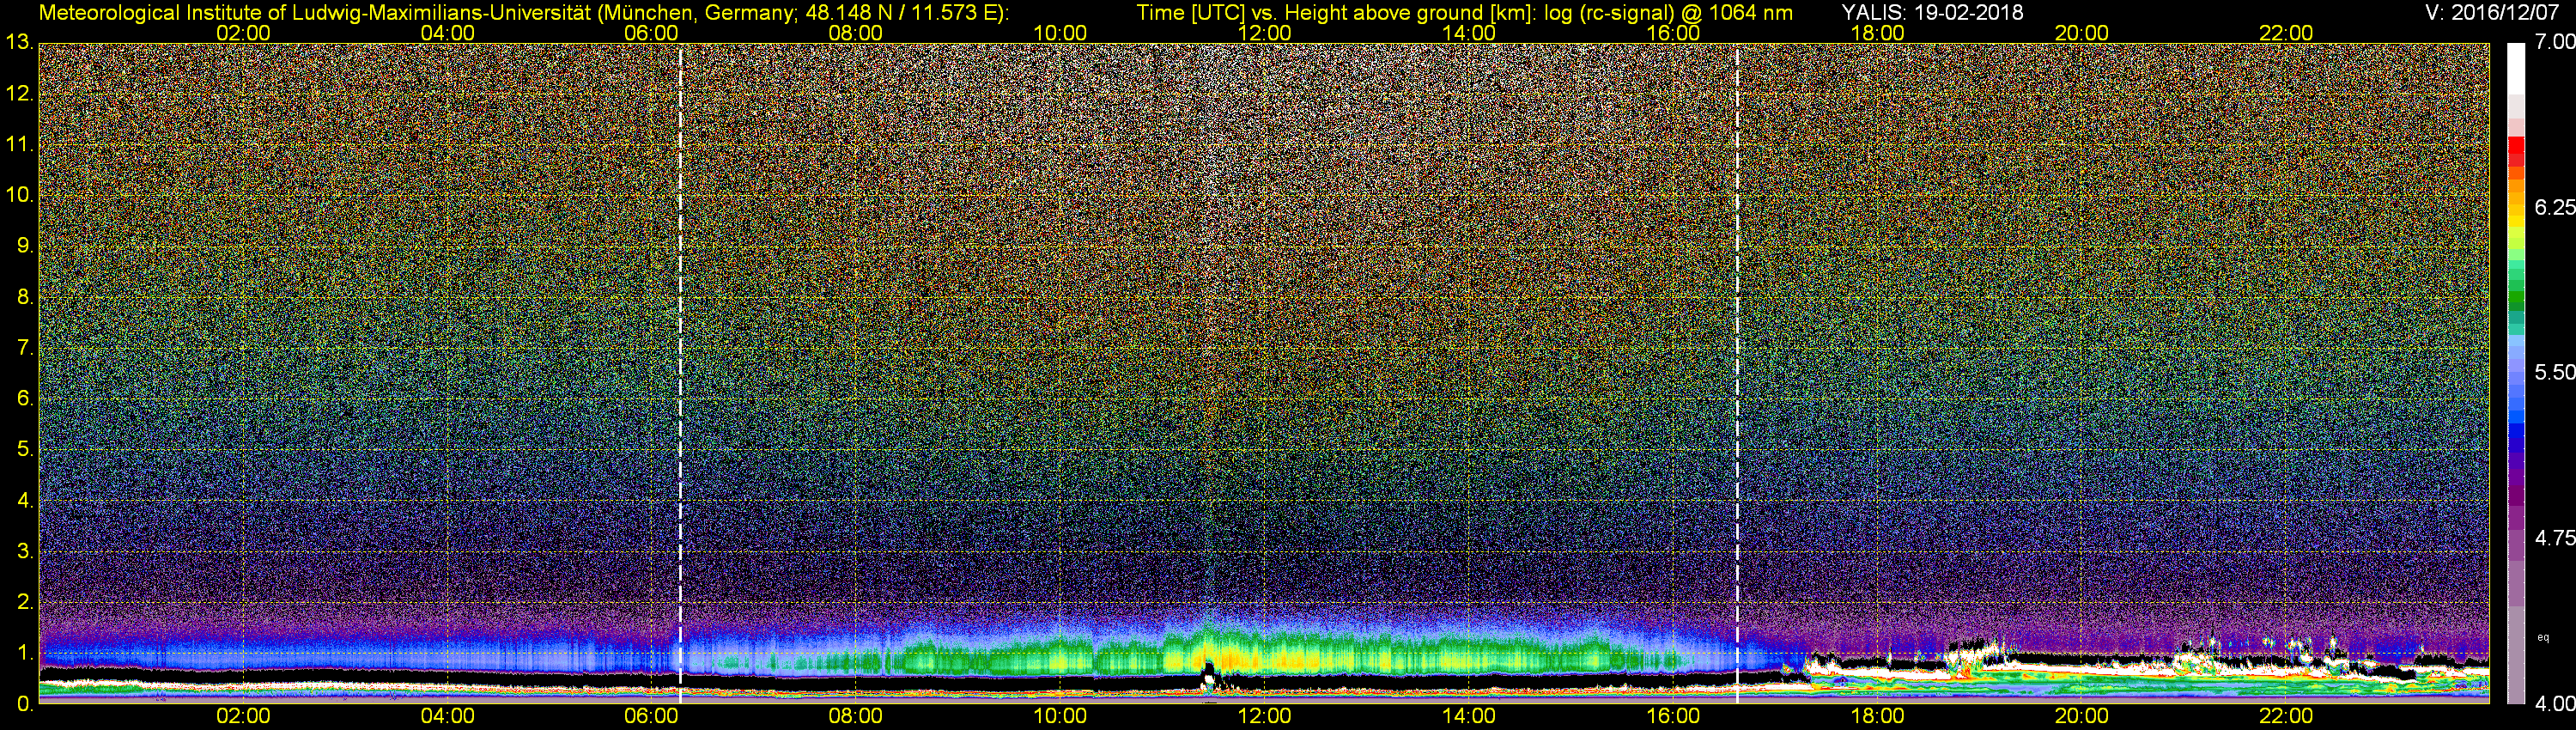Click the 06:00 label on the top time axis

pyautogui.click(x=651, y=33)
